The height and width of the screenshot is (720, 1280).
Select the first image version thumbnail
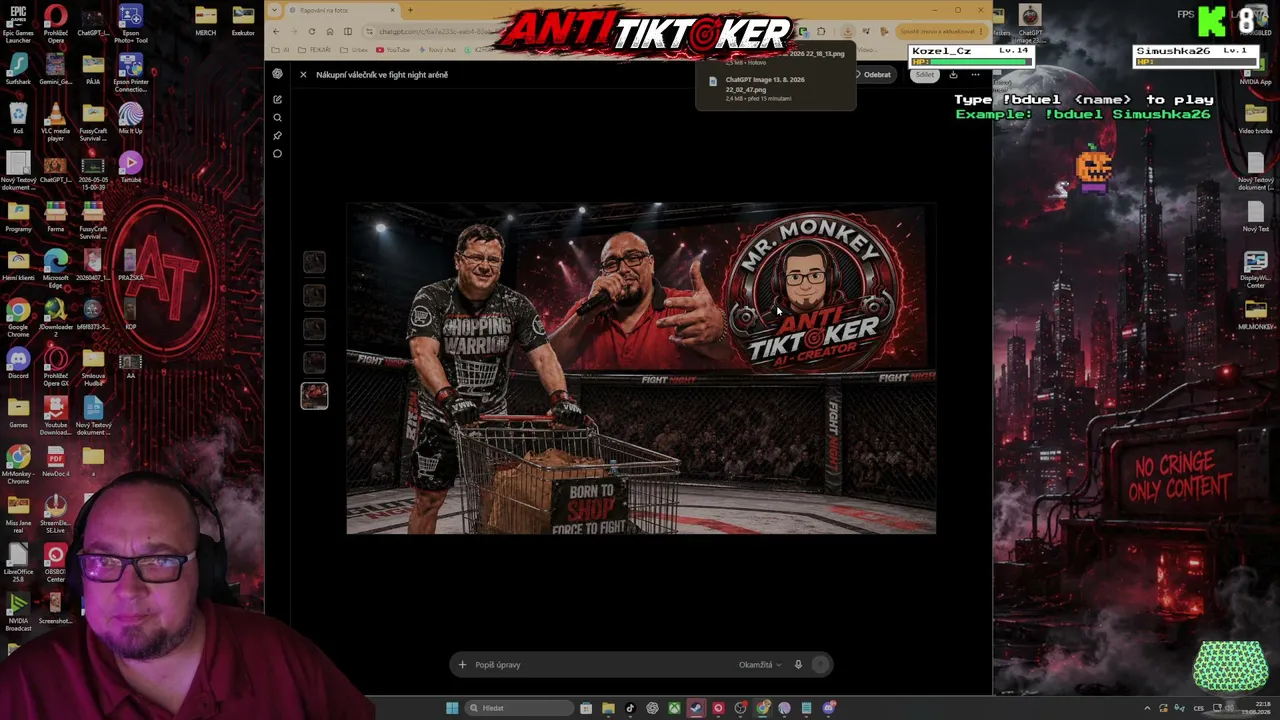(x=314, y=262)
